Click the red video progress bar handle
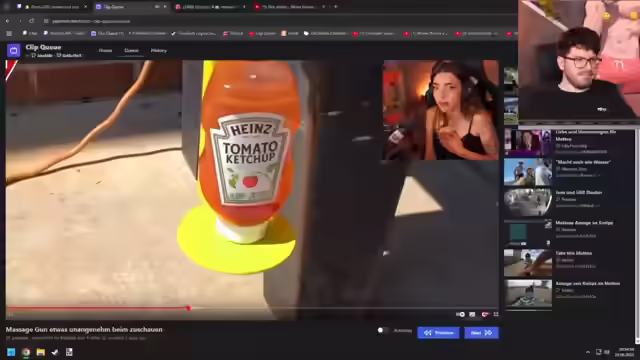640x360 pixels. (x=189, y=308)
